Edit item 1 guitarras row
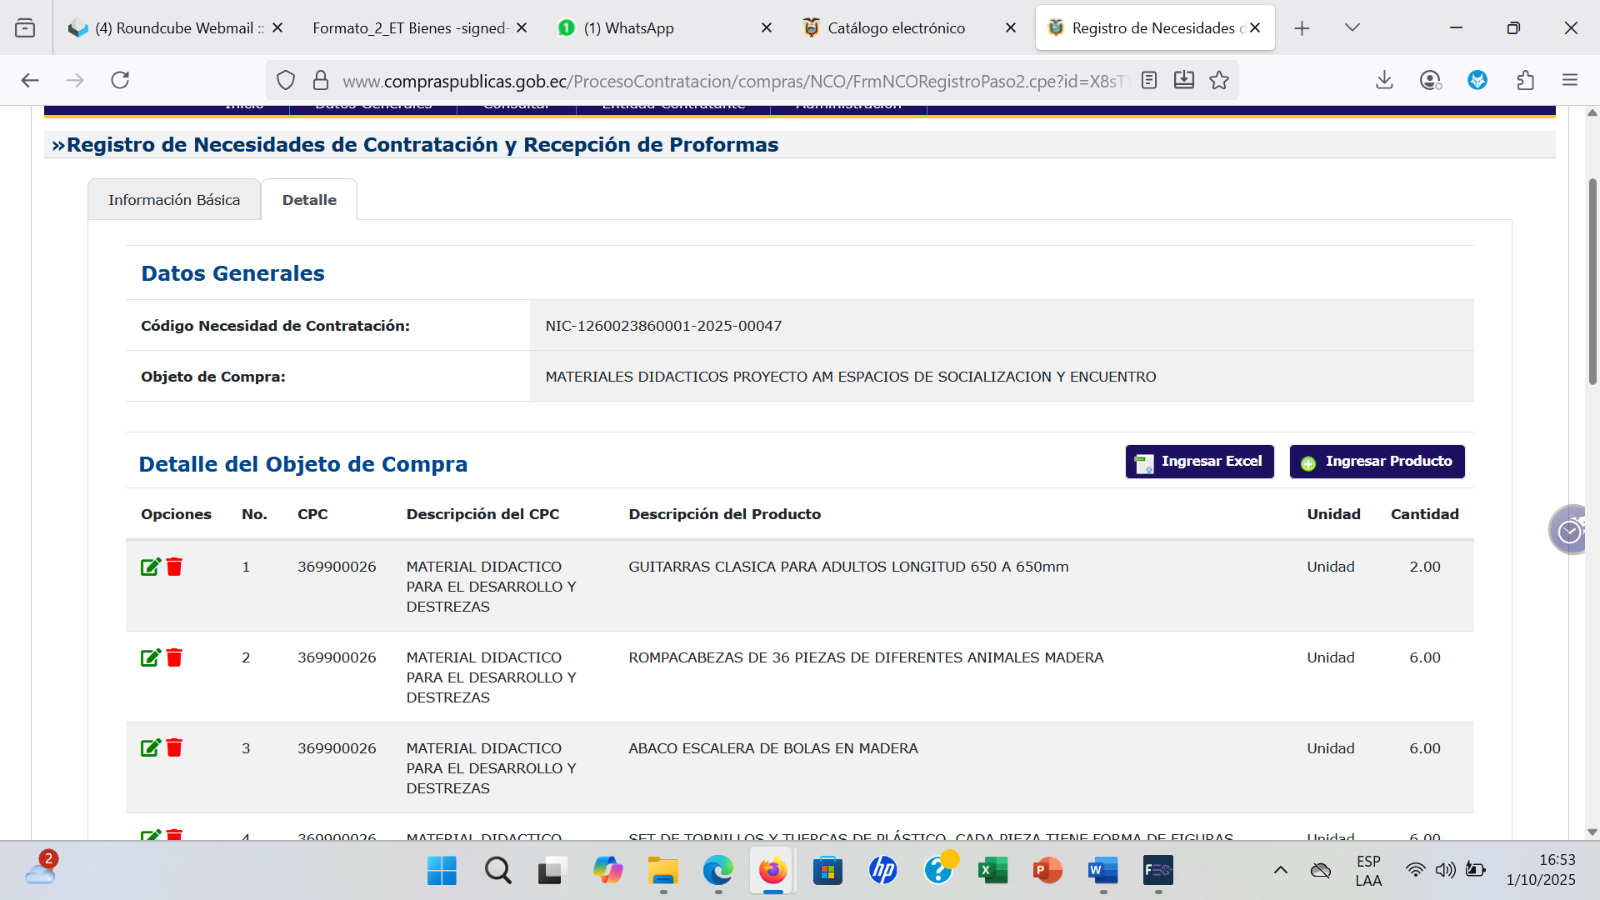This screenshot has width=1600, height=900. point(150,567)
